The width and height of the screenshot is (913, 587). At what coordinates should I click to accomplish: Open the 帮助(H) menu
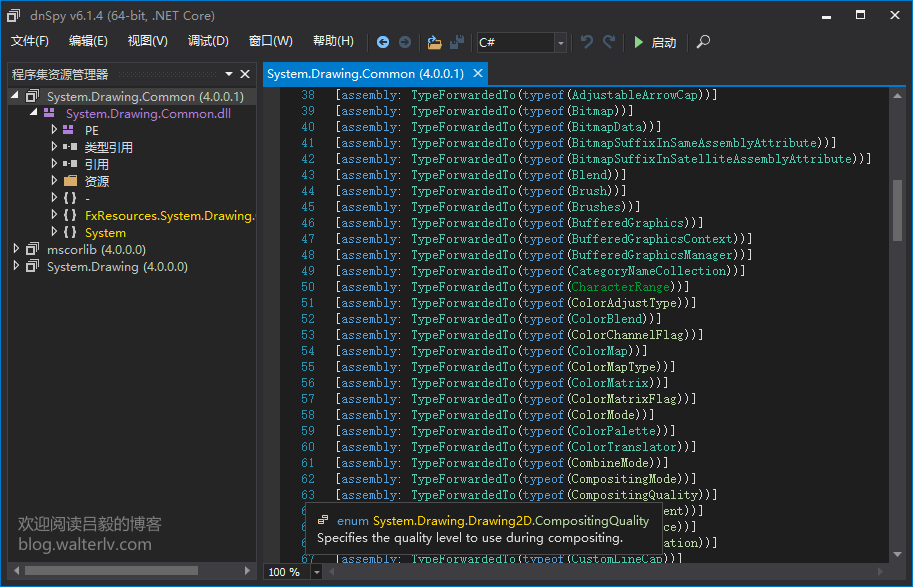[x=333, y=41]
